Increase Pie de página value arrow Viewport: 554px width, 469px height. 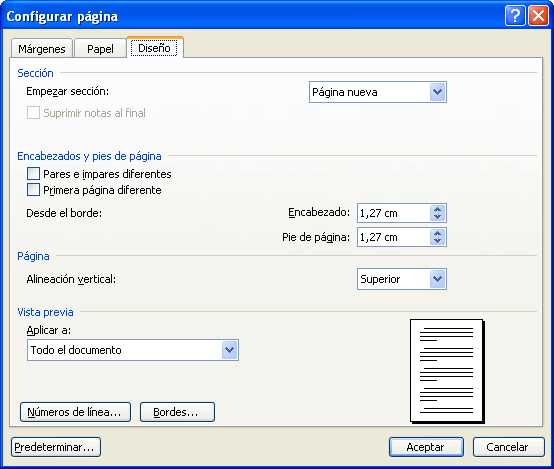click(437, 233)
